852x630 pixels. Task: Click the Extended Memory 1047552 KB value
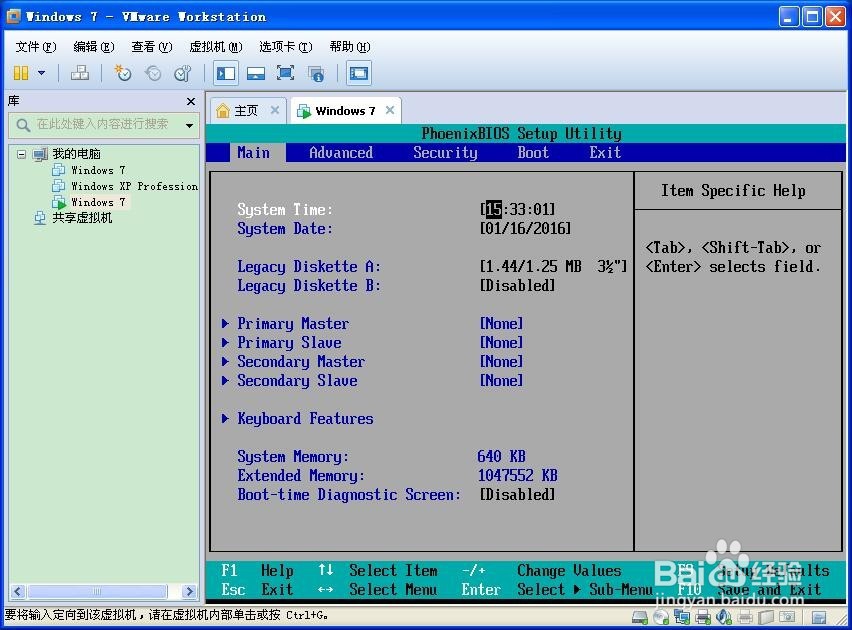(x=517, y=476)
